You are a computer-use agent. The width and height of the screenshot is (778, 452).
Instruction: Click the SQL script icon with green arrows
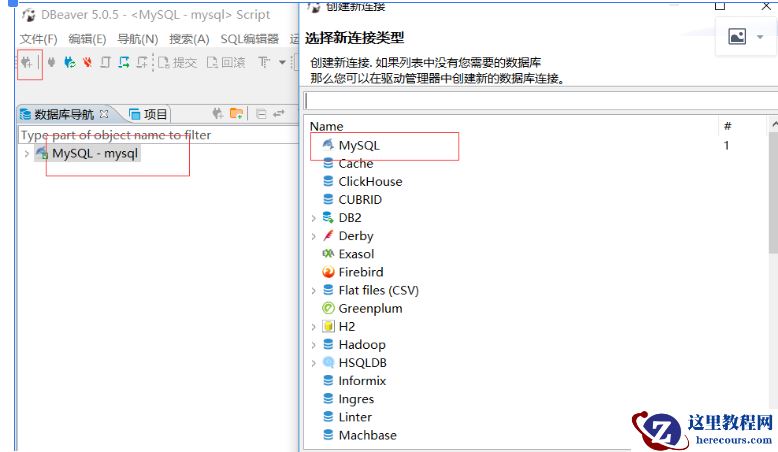124,63
